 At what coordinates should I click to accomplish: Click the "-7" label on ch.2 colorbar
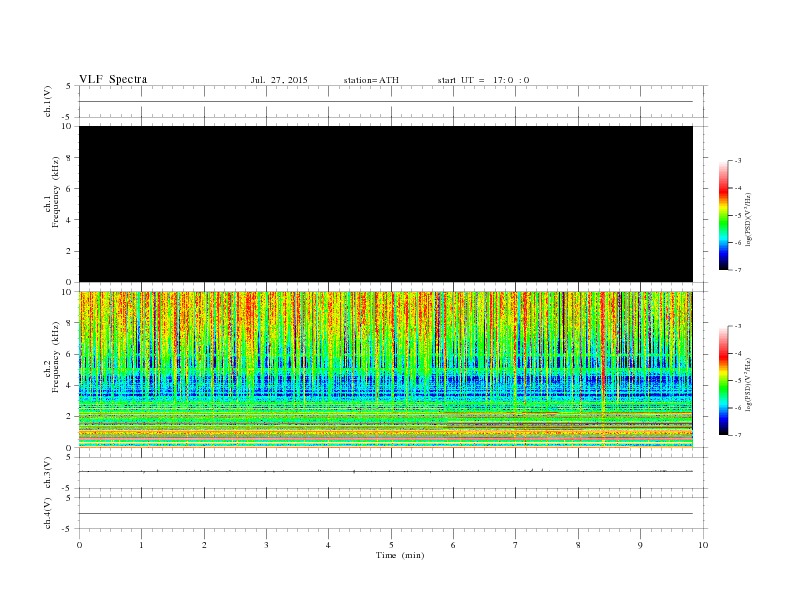click(x=737, y=435)
